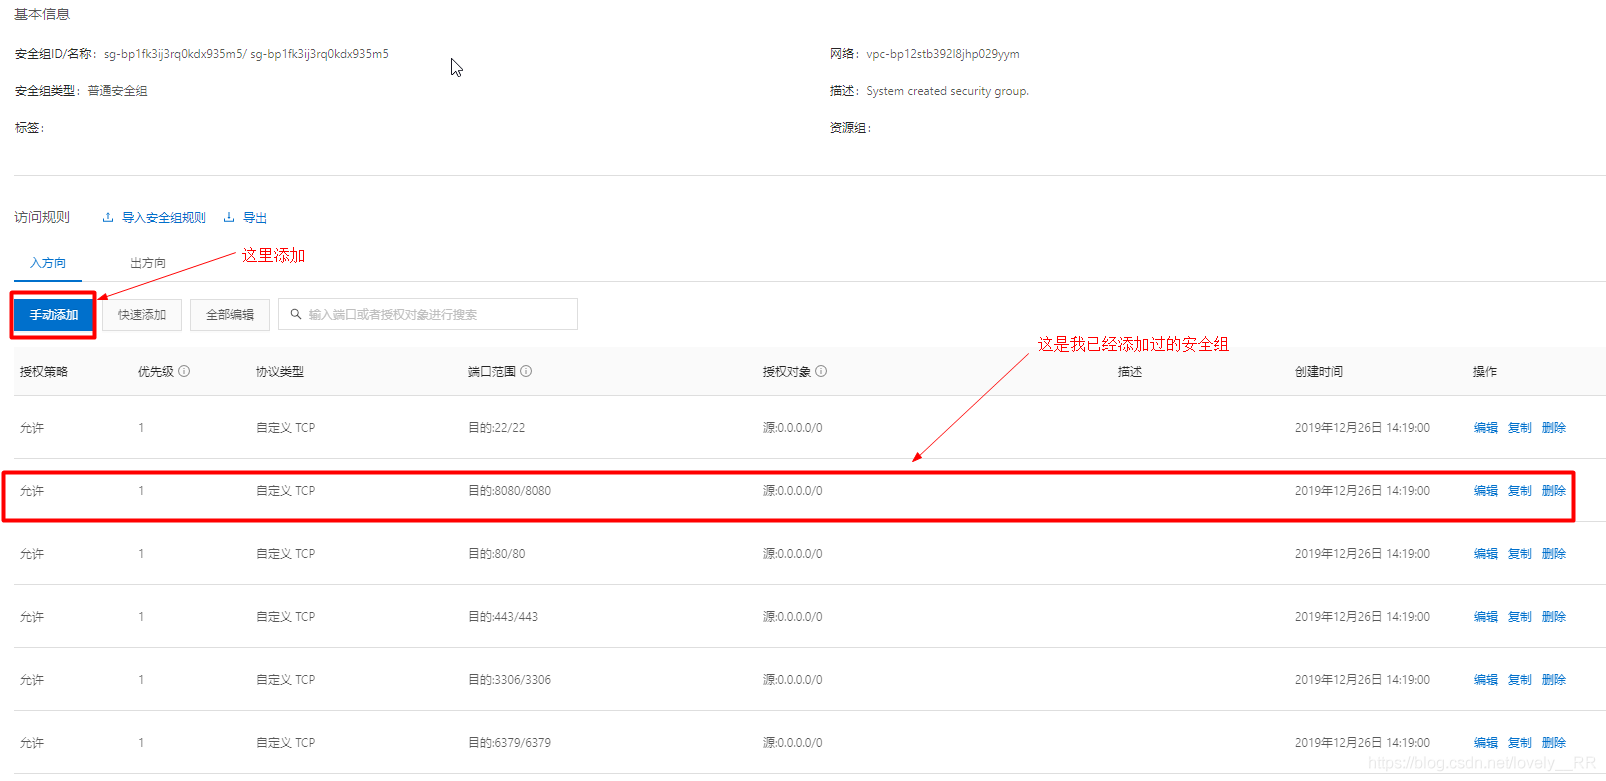The image size is (1606, 781).
Task: Delete the rule for port 3306/3306
Action: pos(1553,680)
